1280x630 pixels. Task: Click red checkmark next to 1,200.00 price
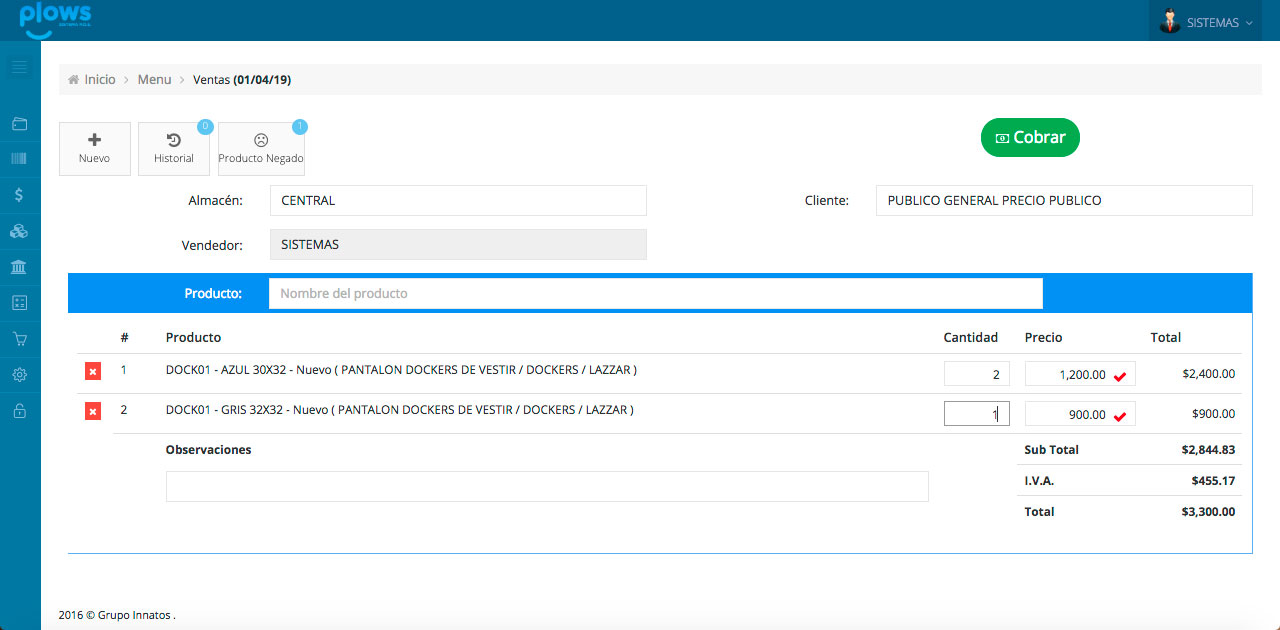pos(1120,376)
